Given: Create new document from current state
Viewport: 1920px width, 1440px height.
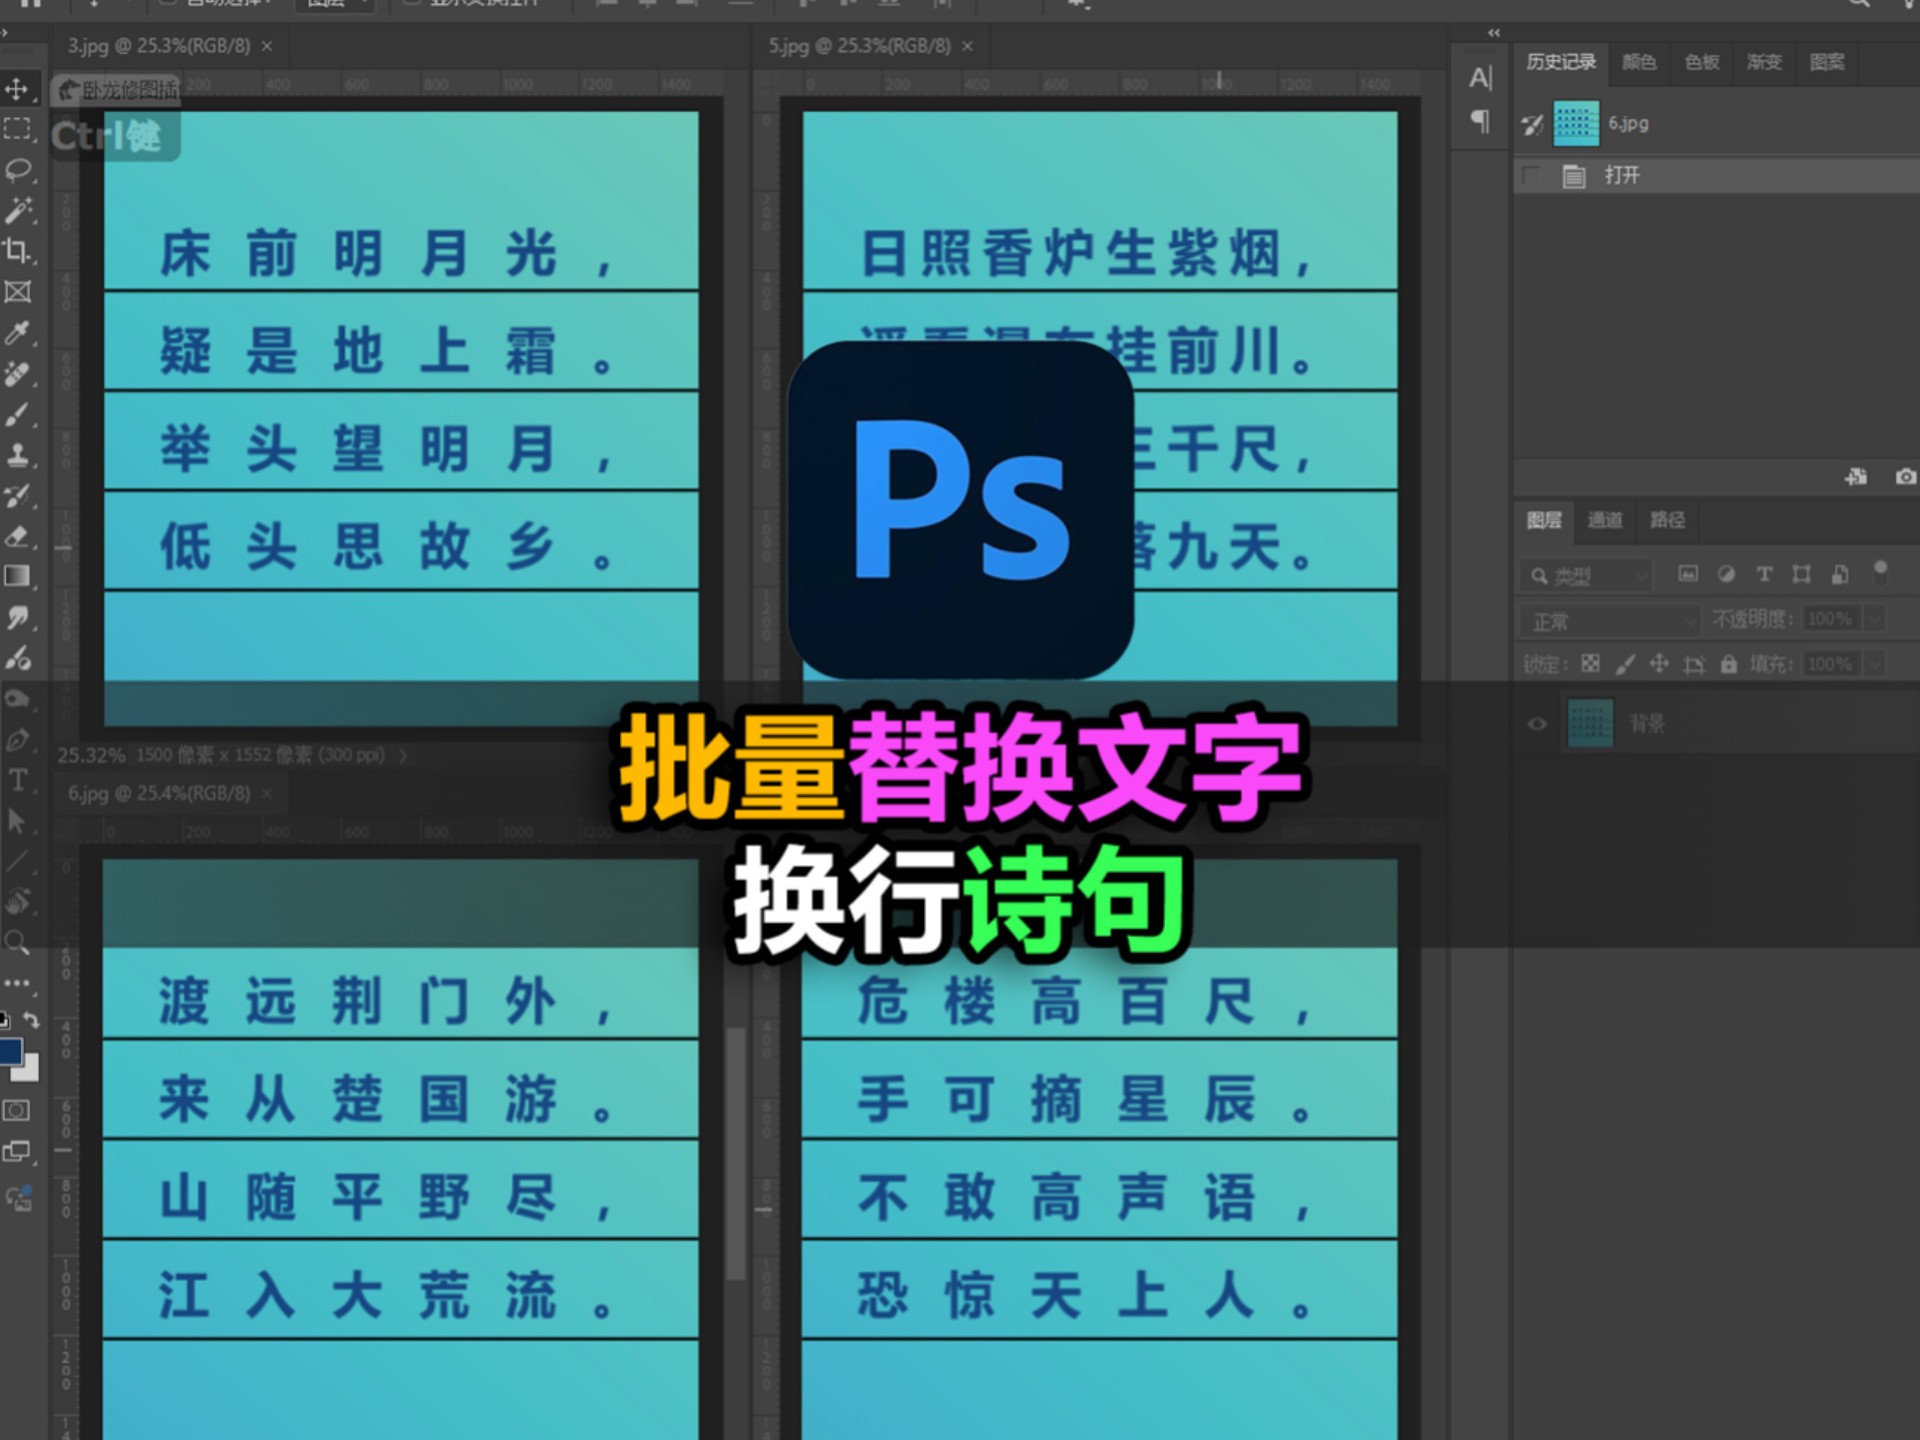Looking at the screenshot, I should click(x=1856, y=477).
